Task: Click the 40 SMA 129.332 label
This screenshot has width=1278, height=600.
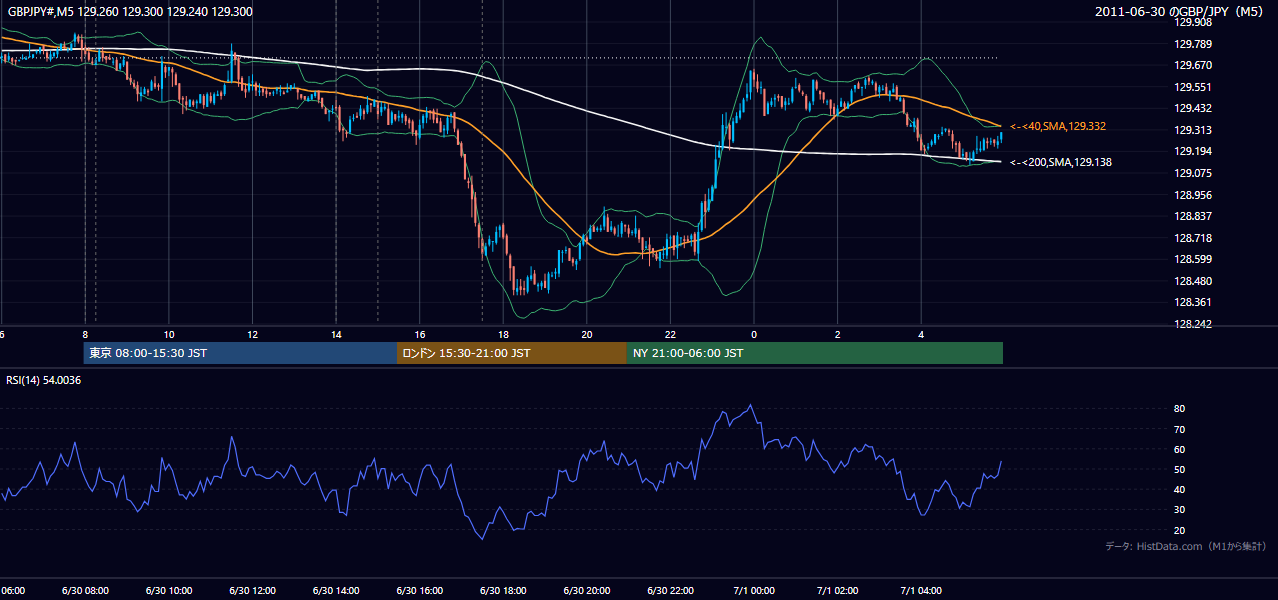Action: coord(1060,127)
